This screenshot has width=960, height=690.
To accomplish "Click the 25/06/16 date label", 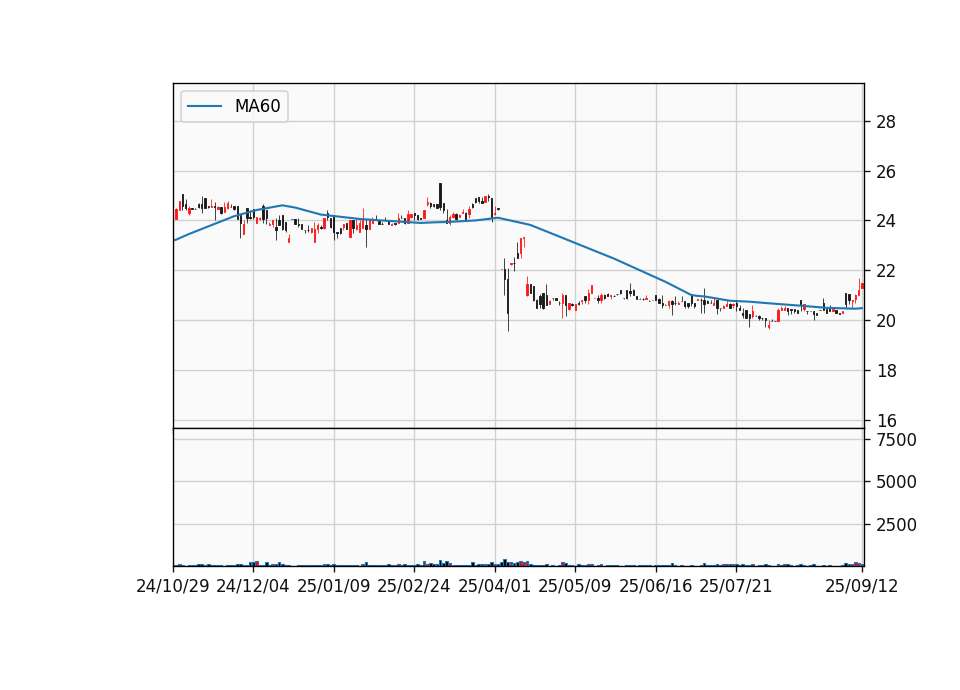I will point(656,587).
